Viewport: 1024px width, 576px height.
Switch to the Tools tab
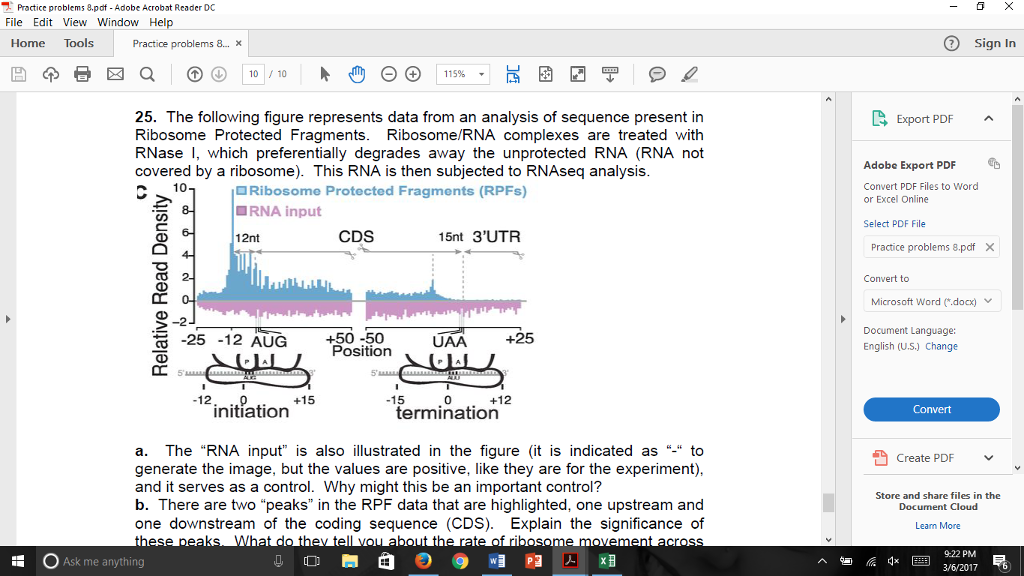tap(79, 43)
